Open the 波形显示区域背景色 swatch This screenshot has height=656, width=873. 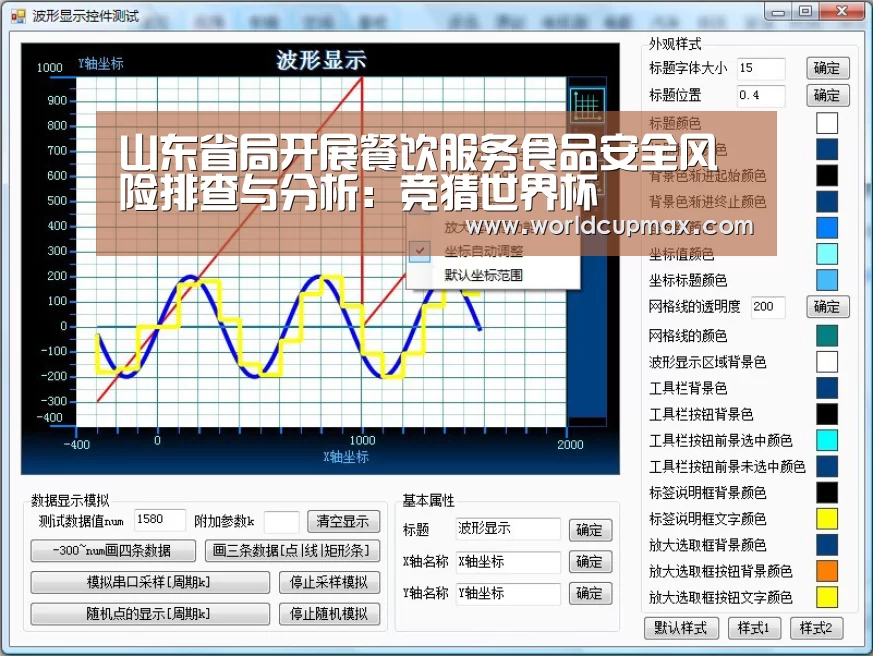click(827, 362)
